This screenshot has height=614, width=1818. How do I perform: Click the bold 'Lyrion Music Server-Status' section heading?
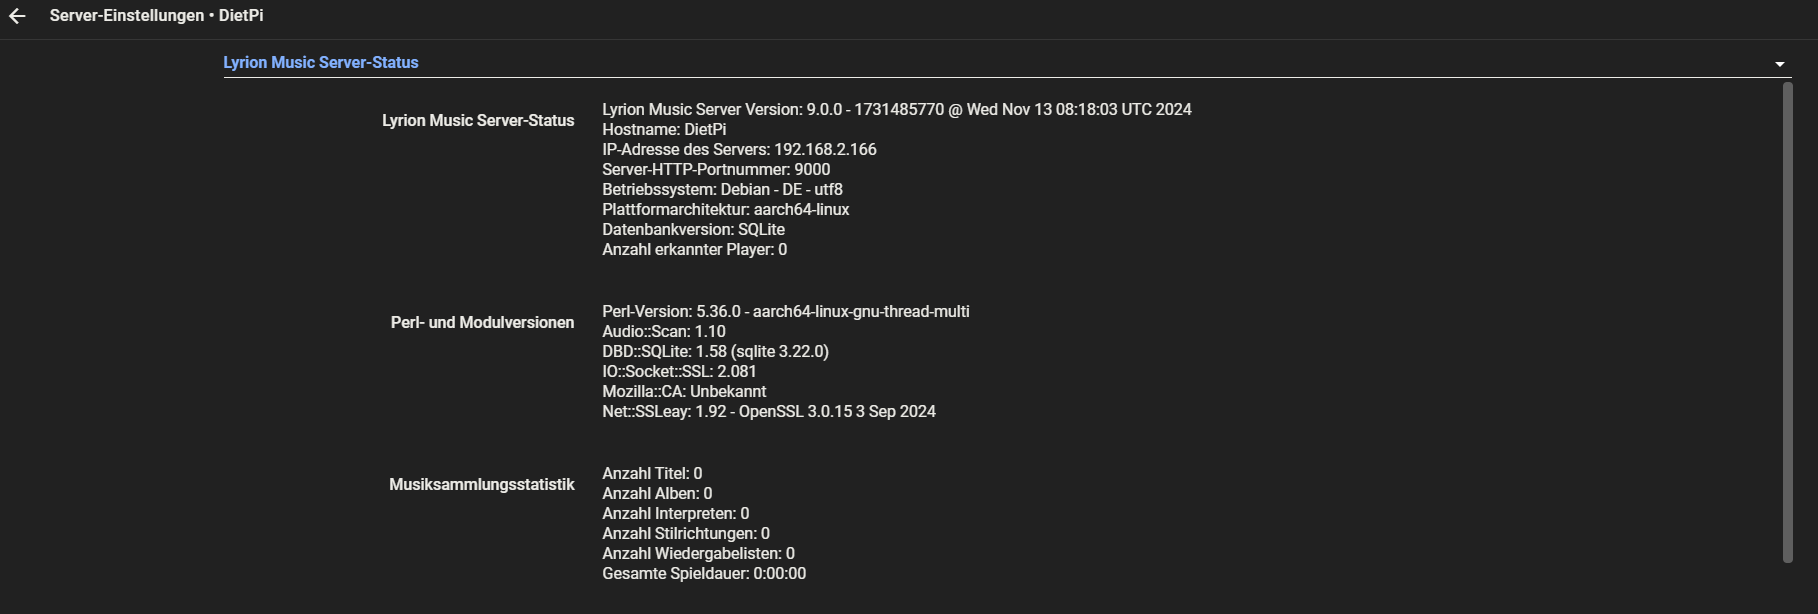tap(478, 120)
